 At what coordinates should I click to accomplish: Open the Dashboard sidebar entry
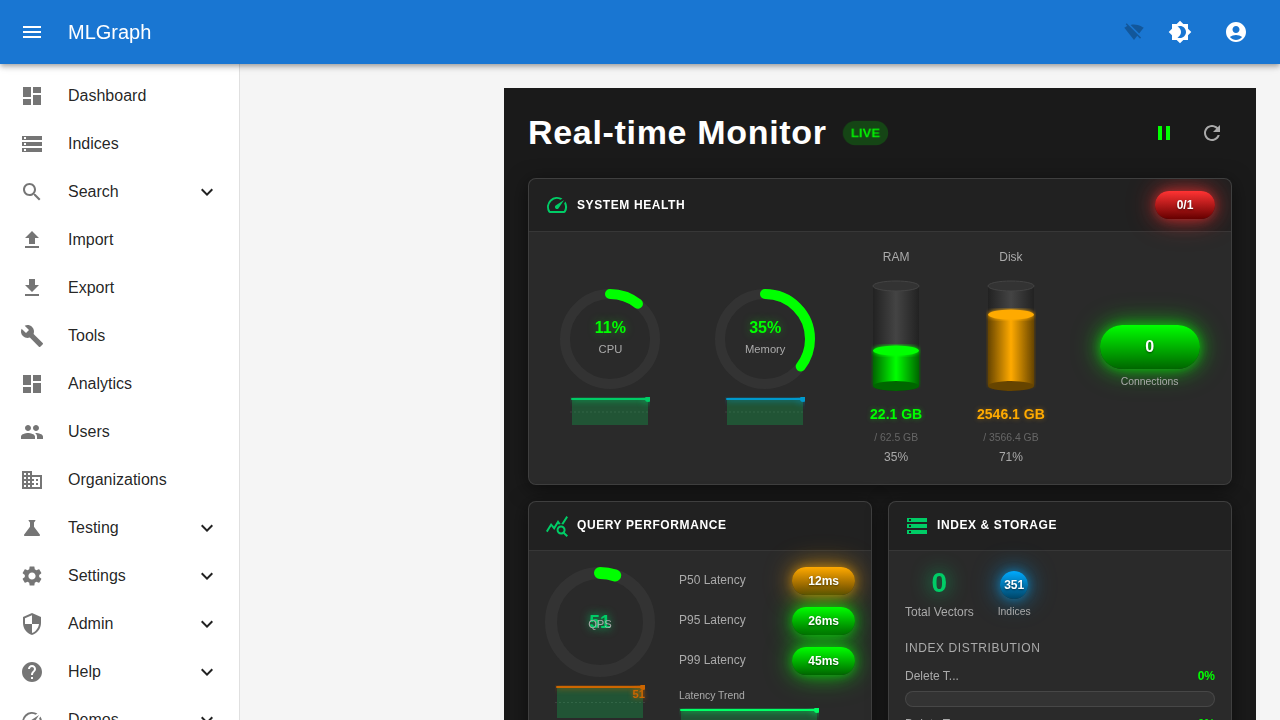[x=107, y=95]
